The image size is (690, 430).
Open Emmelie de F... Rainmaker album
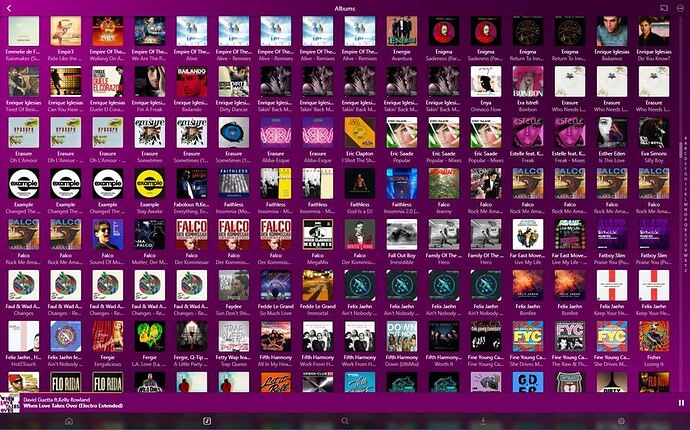tap(23, 31)
